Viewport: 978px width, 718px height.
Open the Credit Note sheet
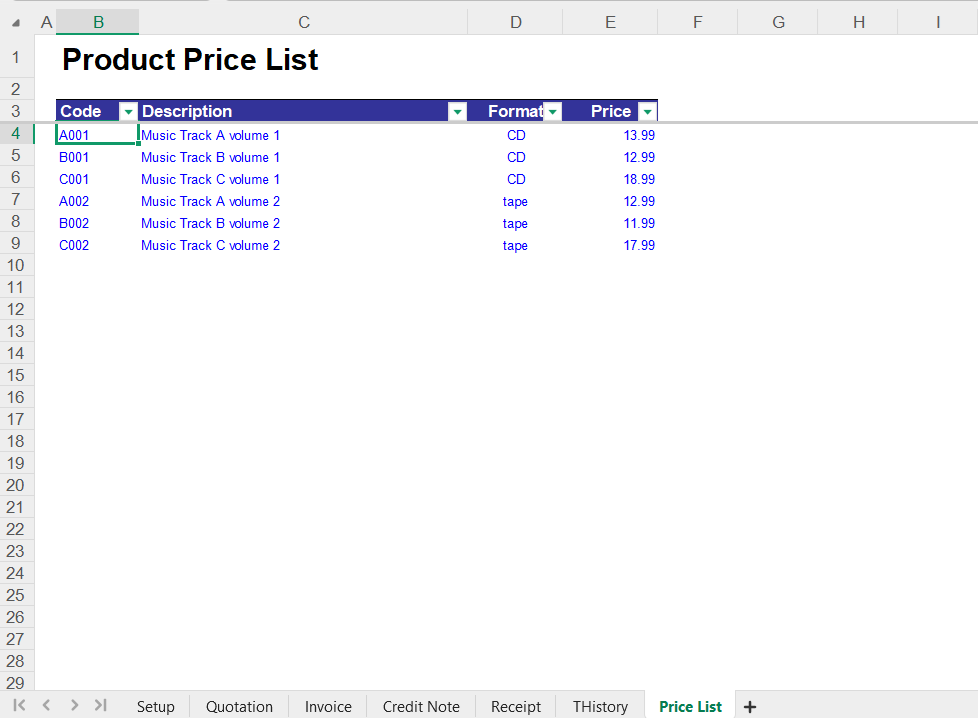(420, 706)
